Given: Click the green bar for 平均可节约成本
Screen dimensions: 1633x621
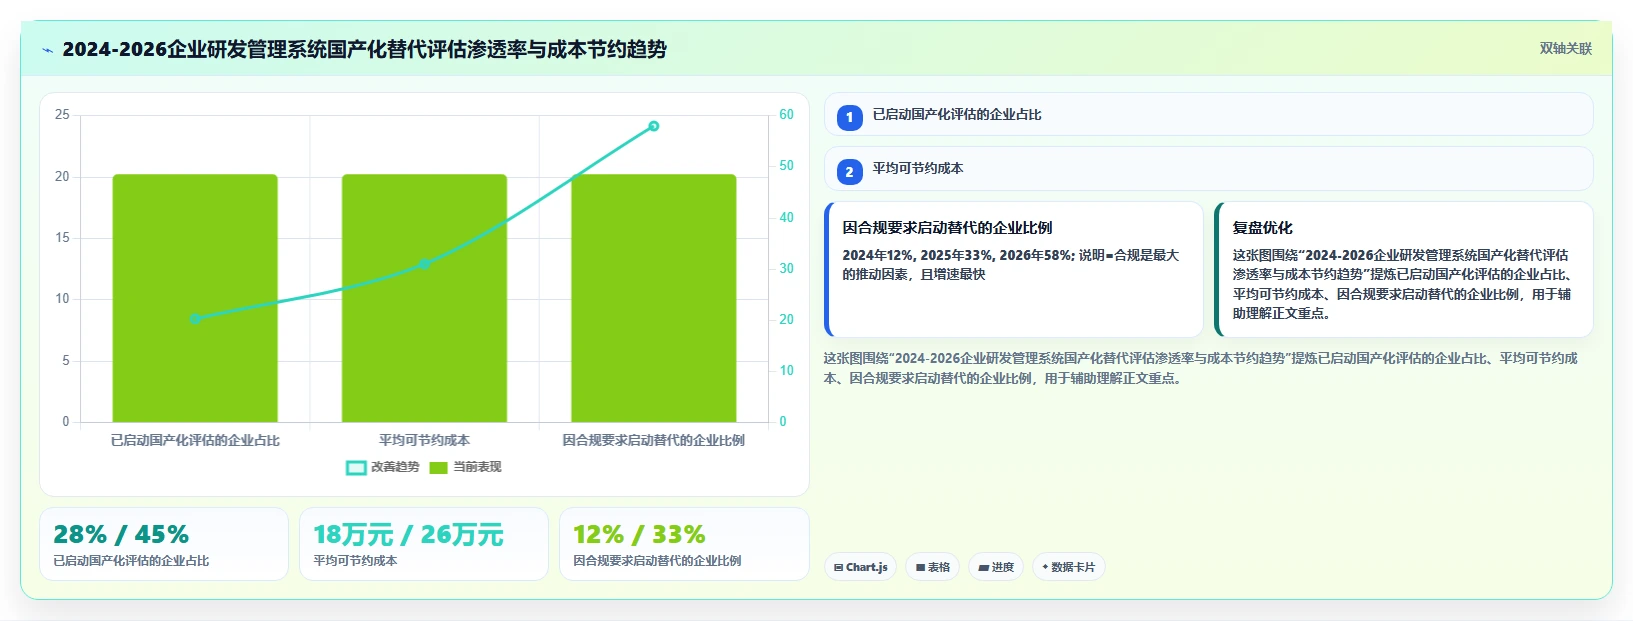Looking at the screenshot, I should [424, 298].
